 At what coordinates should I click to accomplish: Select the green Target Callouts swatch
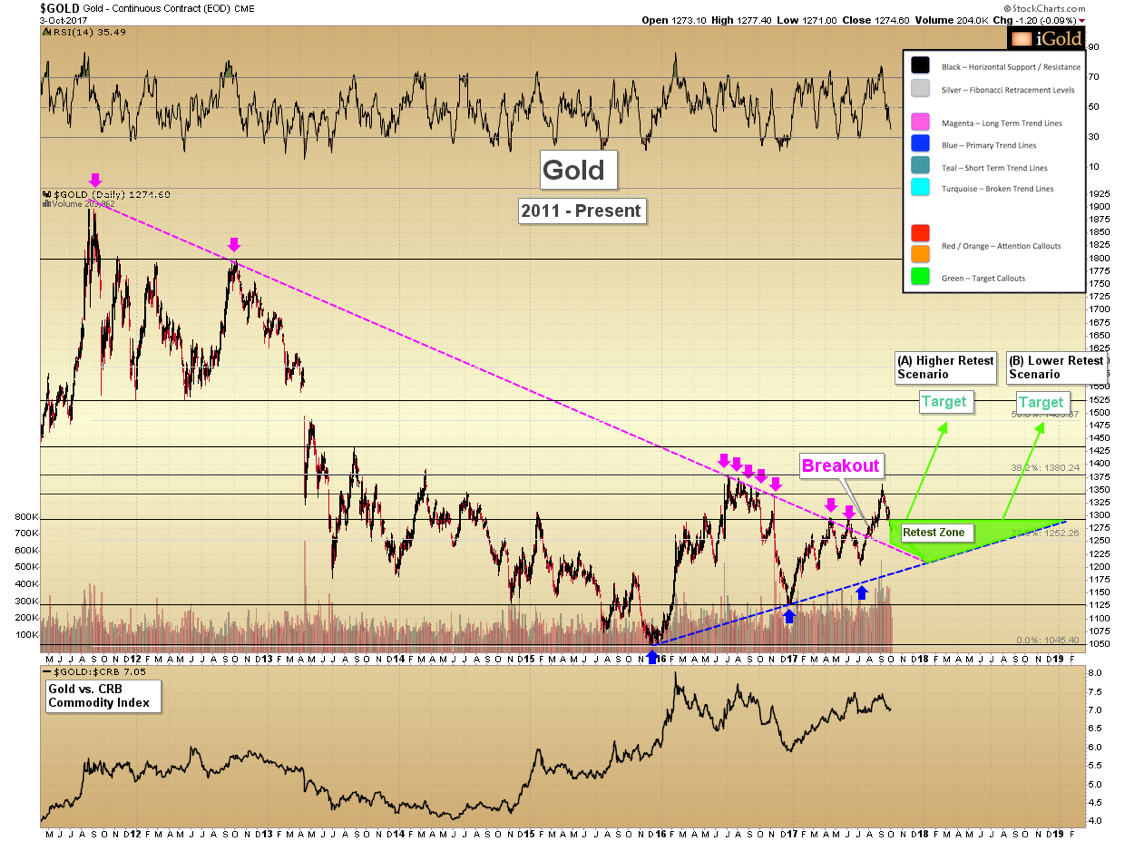tap(922, 278)
